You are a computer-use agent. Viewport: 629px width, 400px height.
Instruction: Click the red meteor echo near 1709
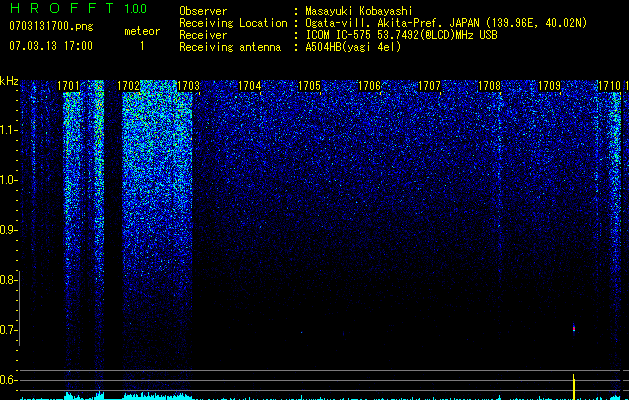(574, 329)
